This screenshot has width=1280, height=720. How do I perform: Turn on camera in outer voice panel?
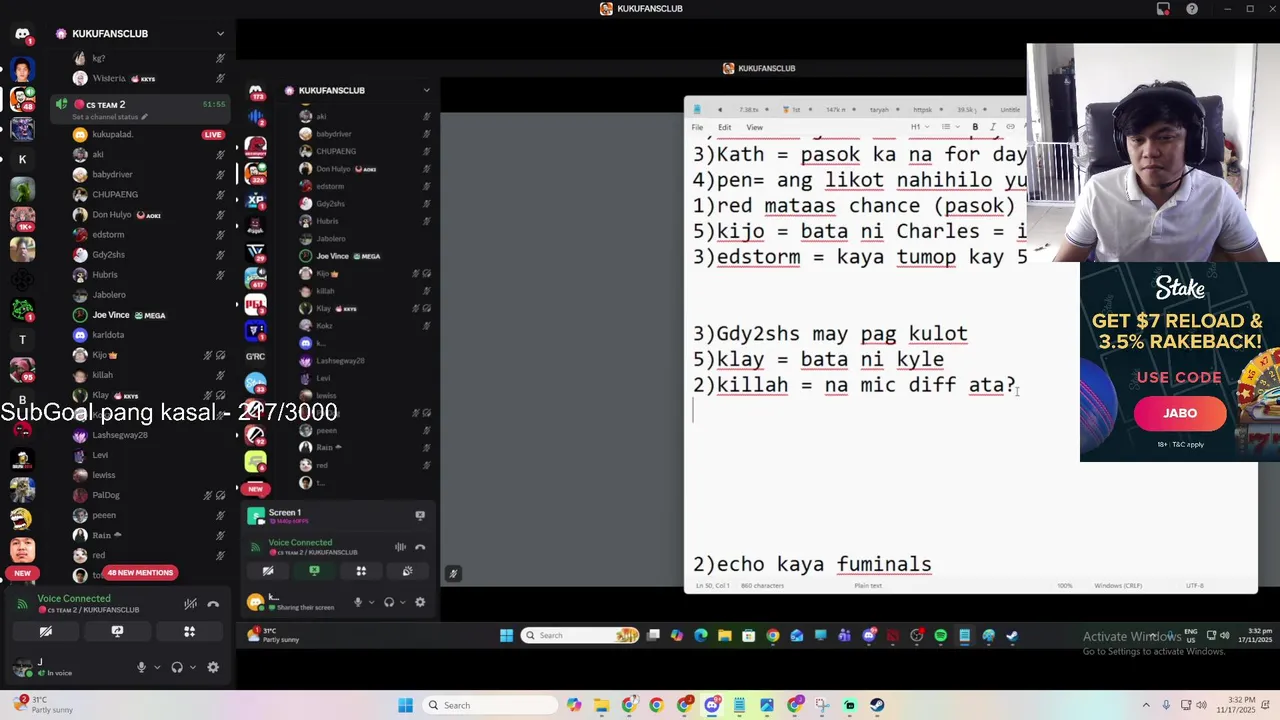point(46,632)
